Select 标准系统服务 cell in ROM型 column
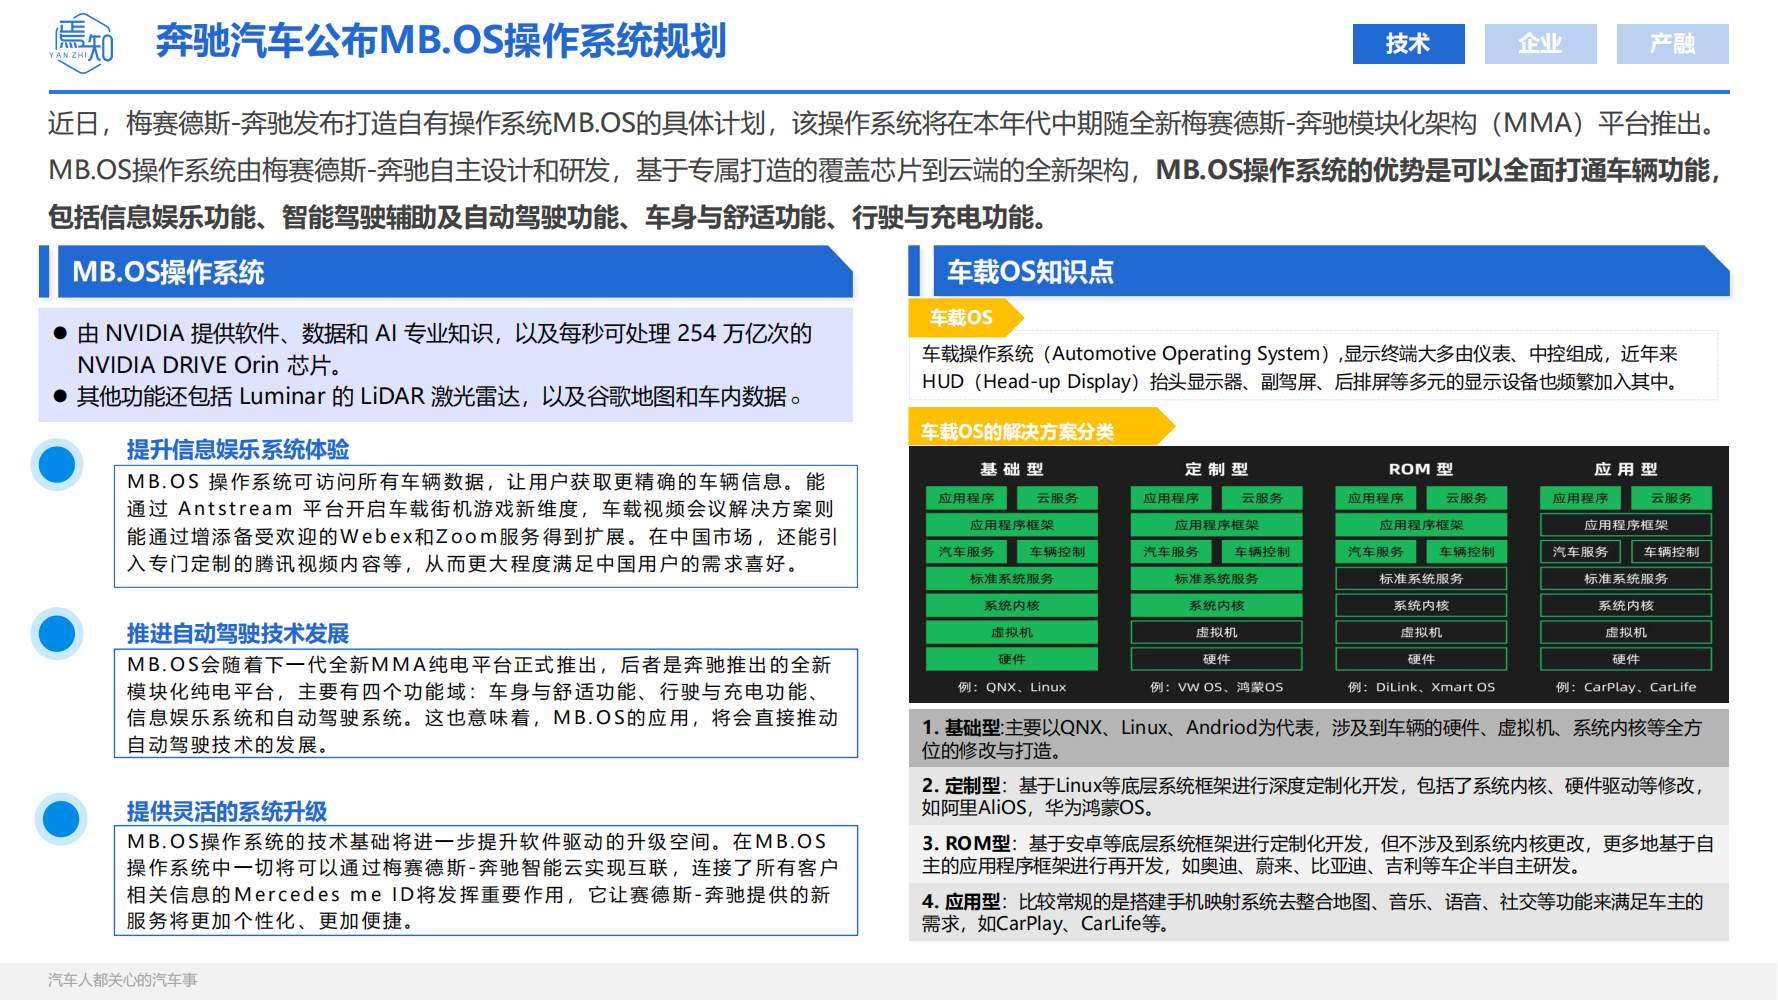The width and height of the screenshot is (1778, 1000). coord(1421,579)
